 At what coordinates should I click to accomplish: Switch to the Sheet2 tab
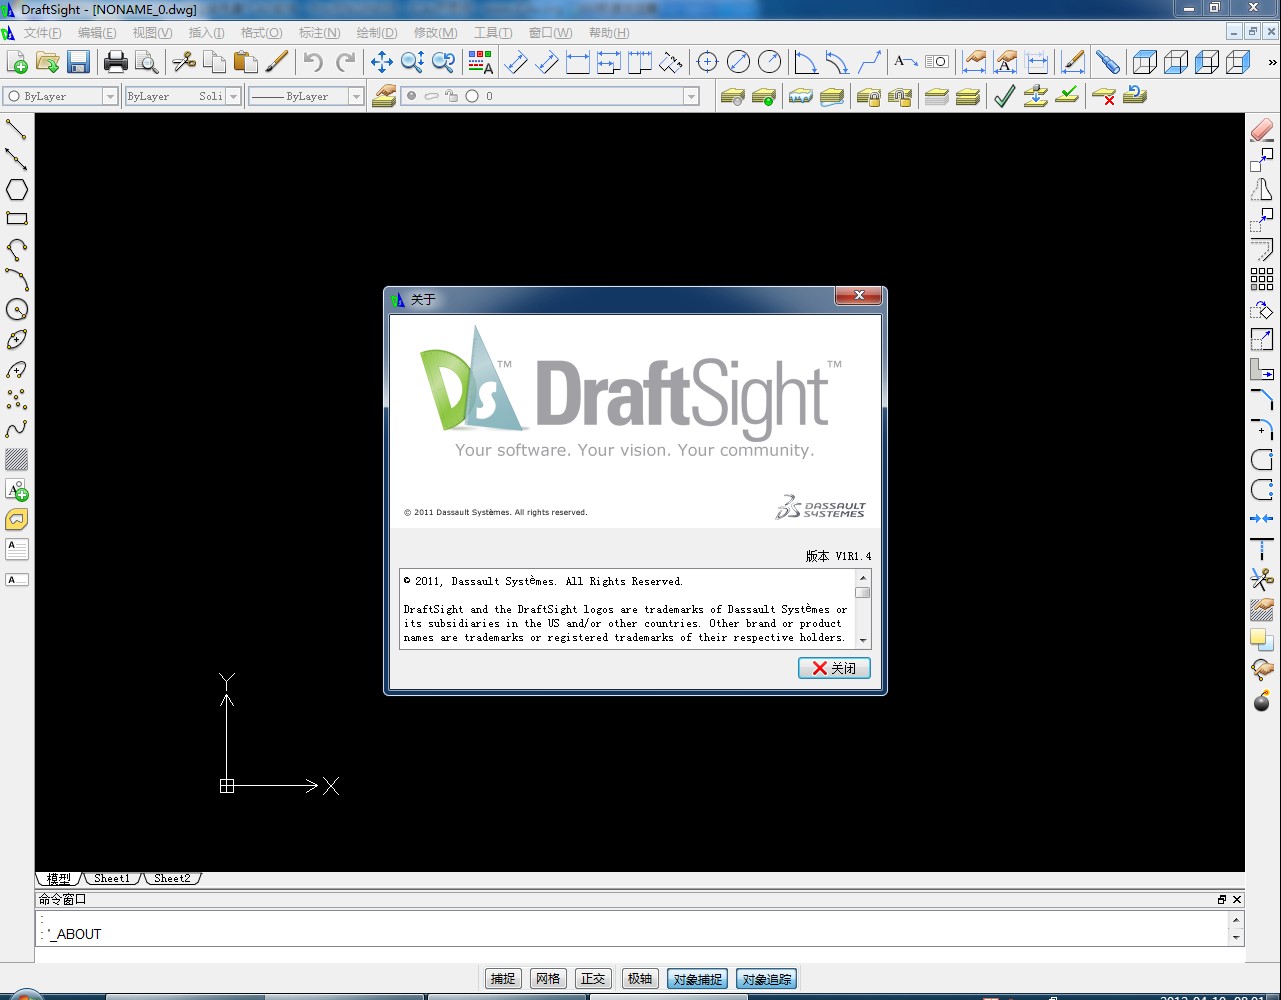point(172,878)
